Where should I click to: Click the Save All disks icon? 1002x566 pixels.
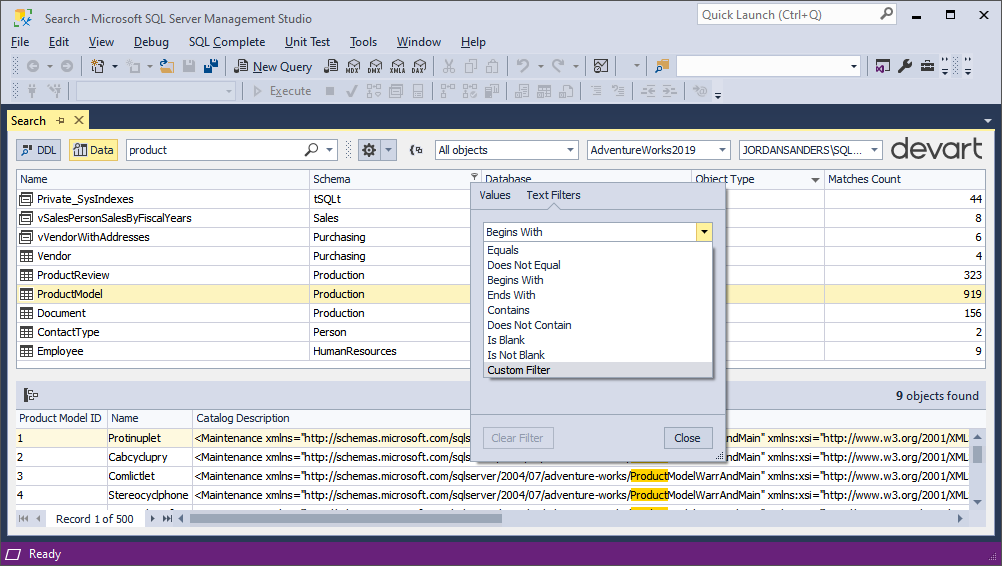tap(211, 66)
